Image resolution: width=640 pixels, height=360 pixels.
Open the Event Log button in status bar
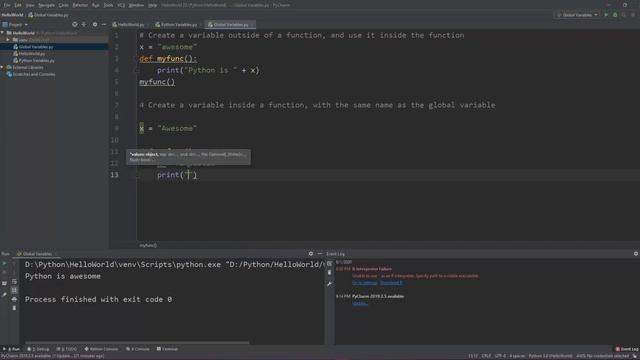(x=627, y=349)
